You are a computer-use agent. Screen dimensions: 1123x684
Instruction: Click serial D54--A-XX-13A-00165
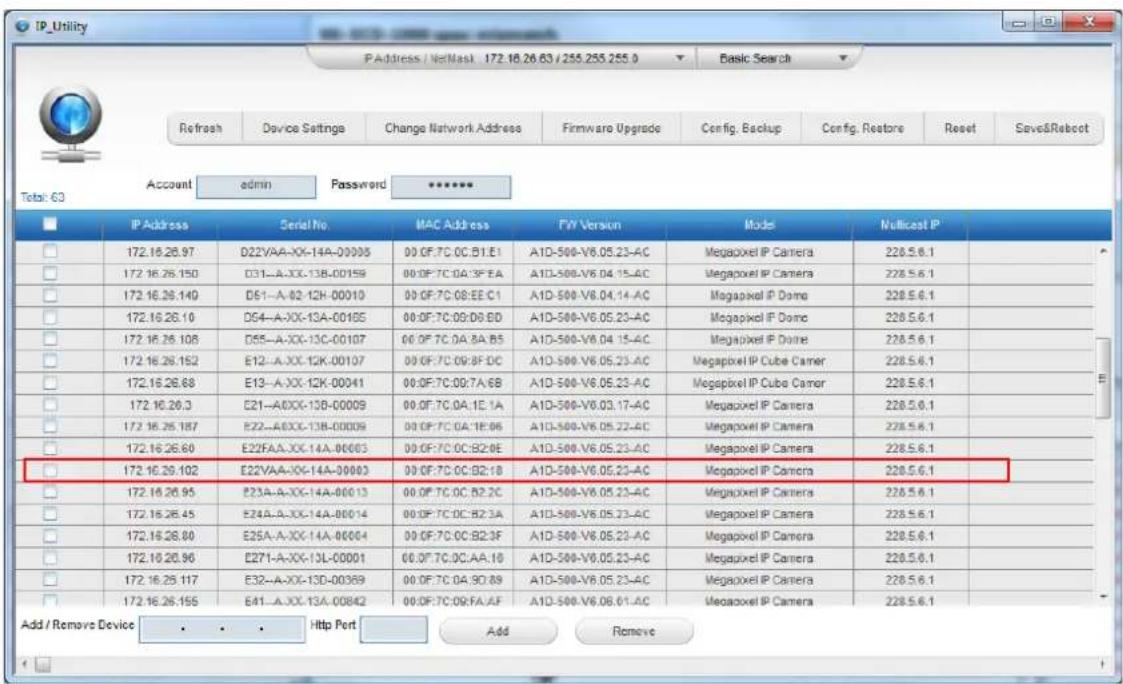pos(304,317)
